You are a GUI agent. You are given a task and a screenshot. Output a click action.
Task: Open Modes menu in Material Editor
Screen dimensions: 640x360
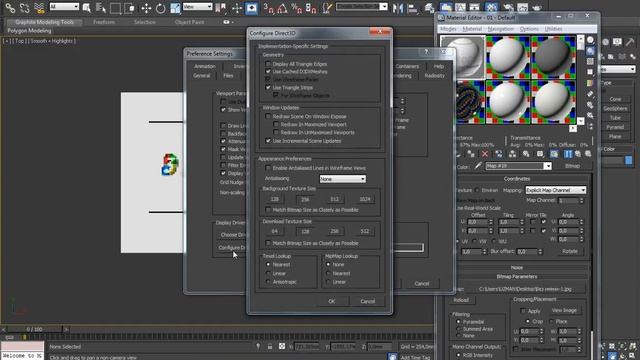click(448, 29)
